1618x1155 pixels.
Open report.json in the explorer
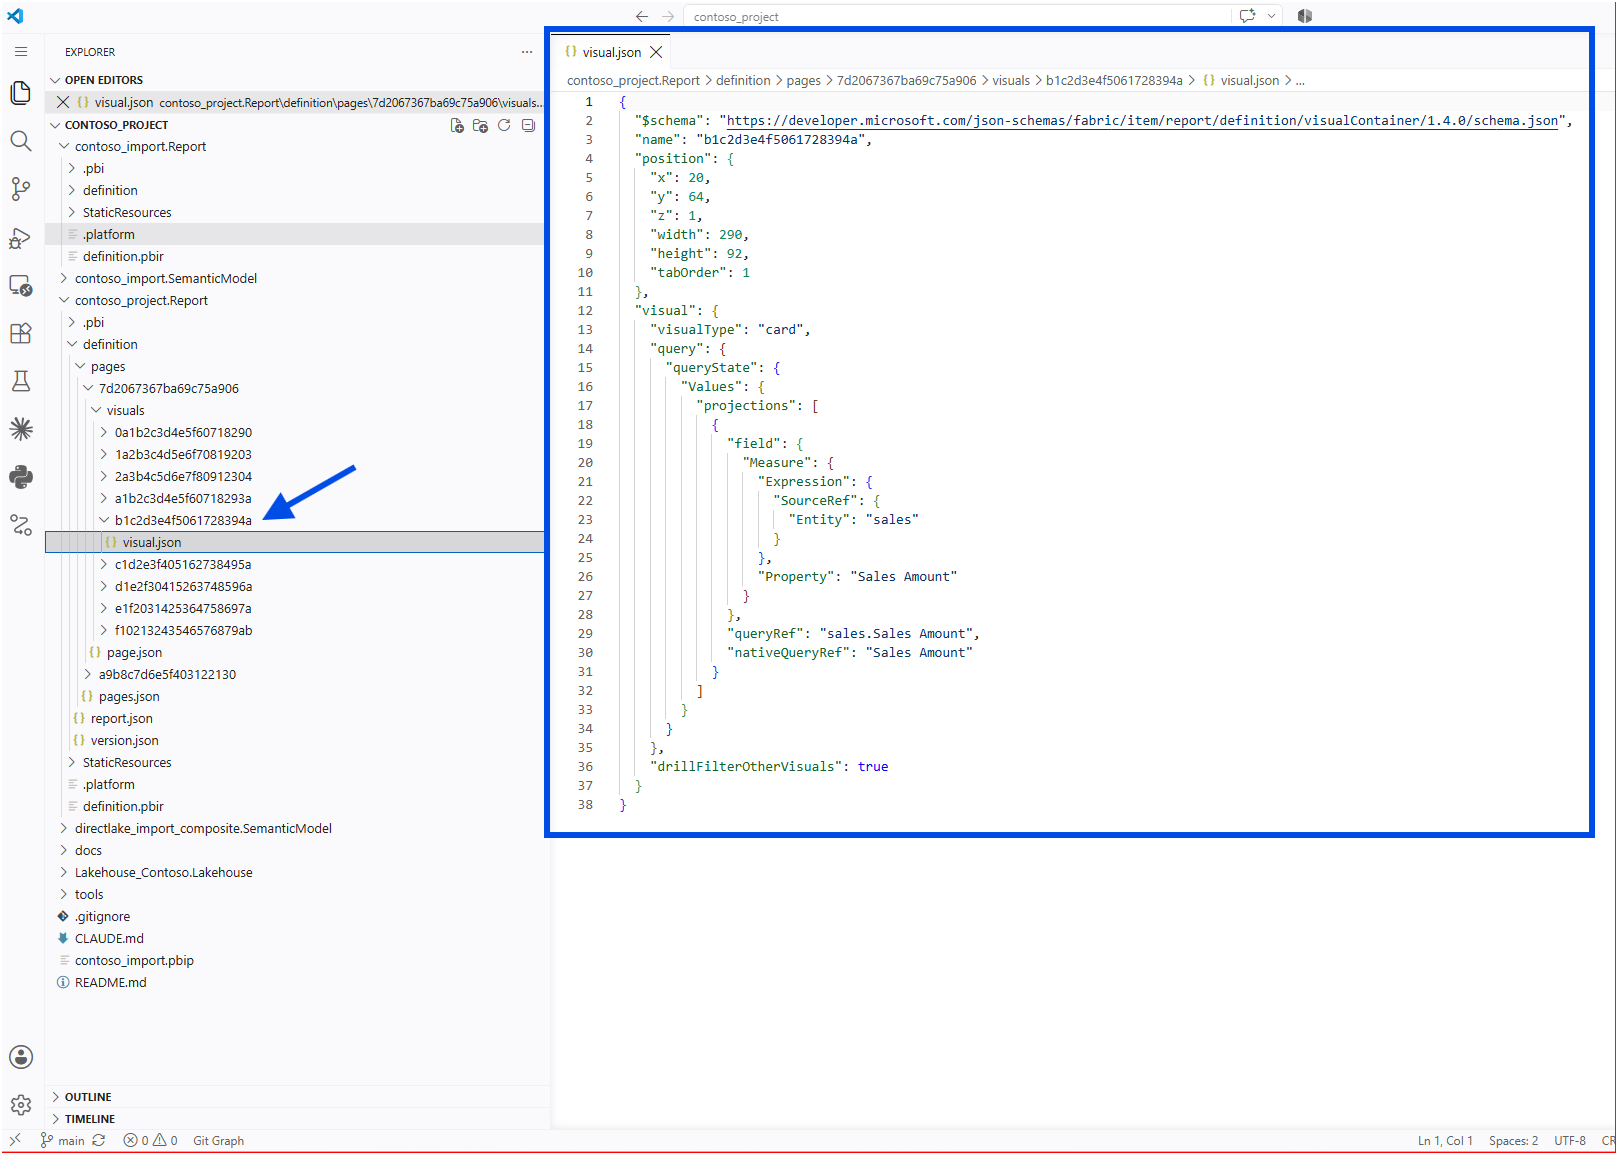pos(121,718)
